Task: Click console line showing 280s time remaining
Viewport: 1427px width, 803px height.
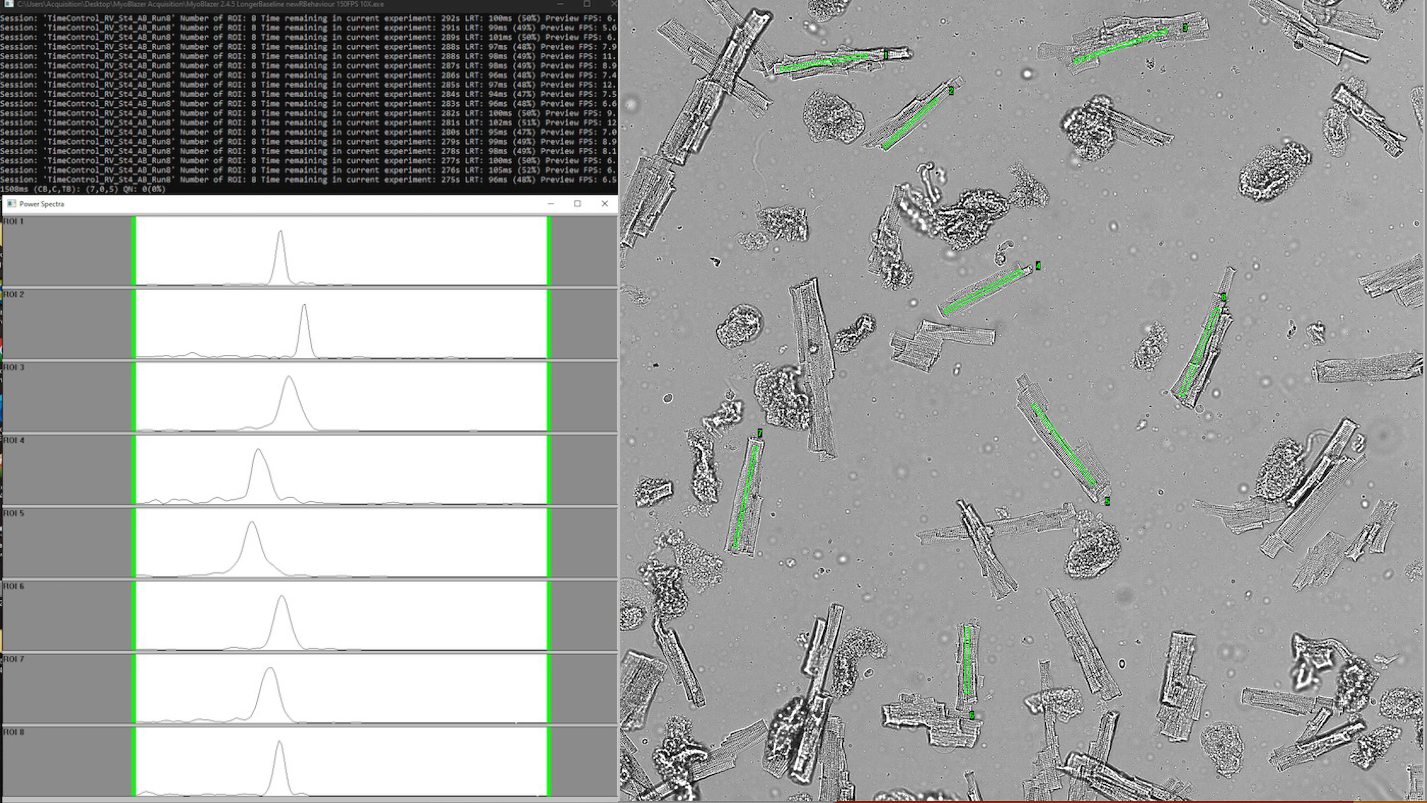Action: [x=308, y=132]
